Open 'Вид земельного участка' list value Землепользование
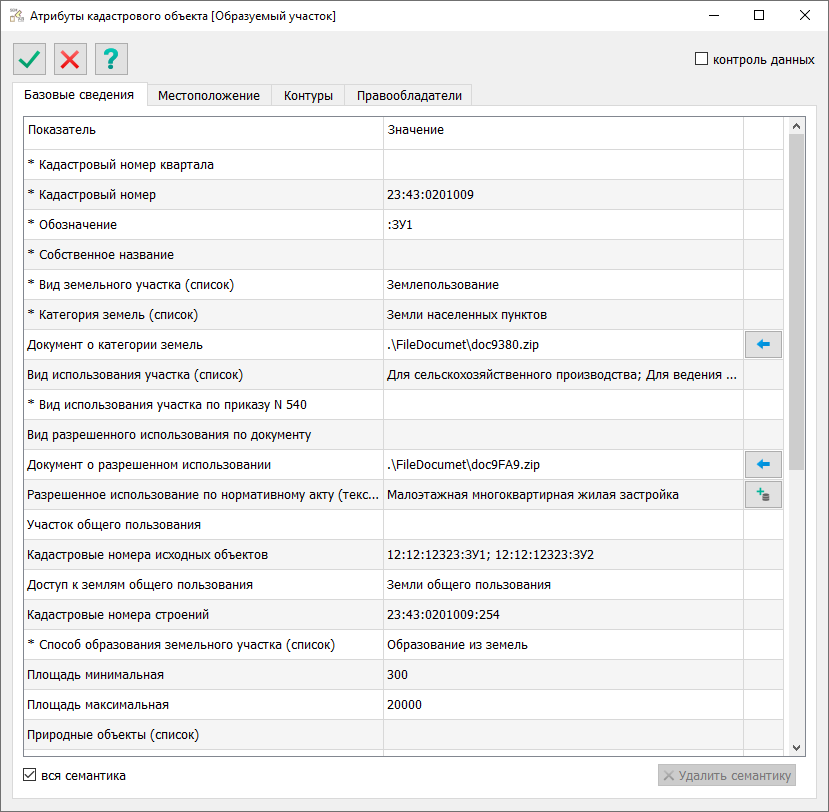829x812 pixels. [562, 285]
